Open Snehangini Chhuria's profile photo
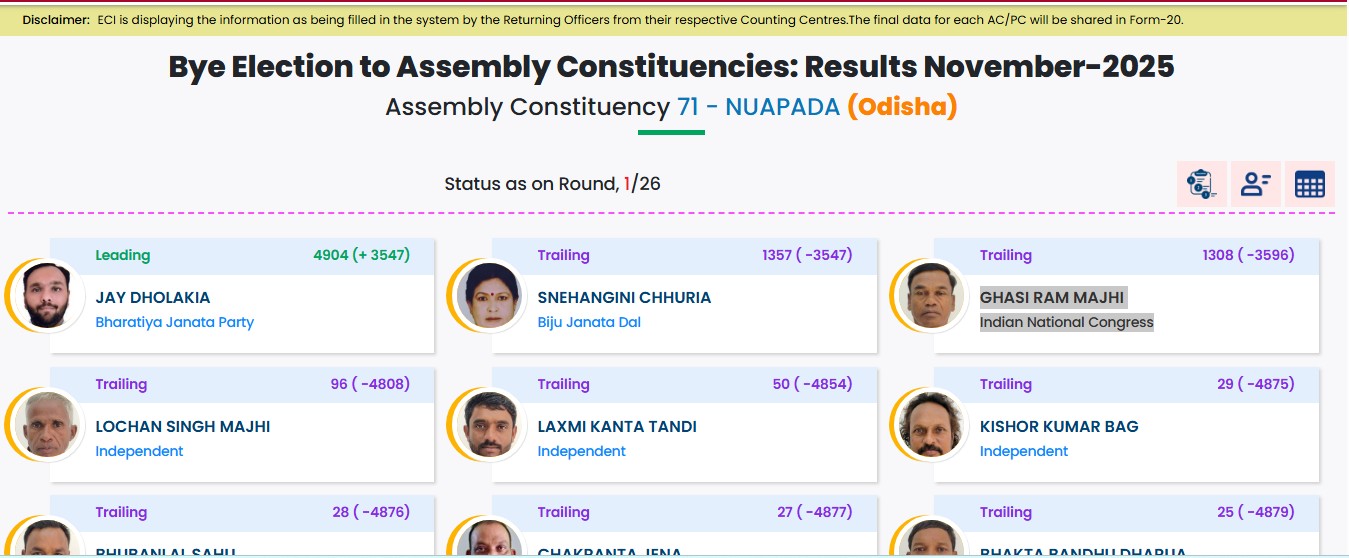The image size is (1349, 558). pyautogui.click(x=488, y=295)
